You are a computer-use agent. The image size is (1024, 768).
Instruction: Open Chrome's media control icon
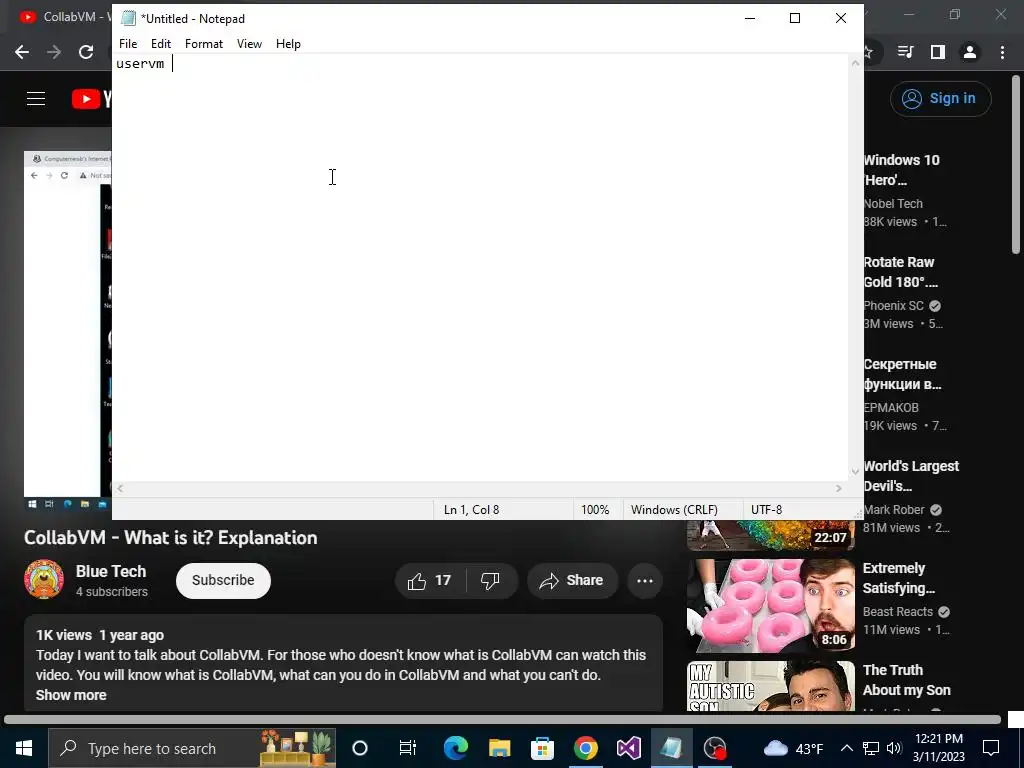[x=906, y=52]
